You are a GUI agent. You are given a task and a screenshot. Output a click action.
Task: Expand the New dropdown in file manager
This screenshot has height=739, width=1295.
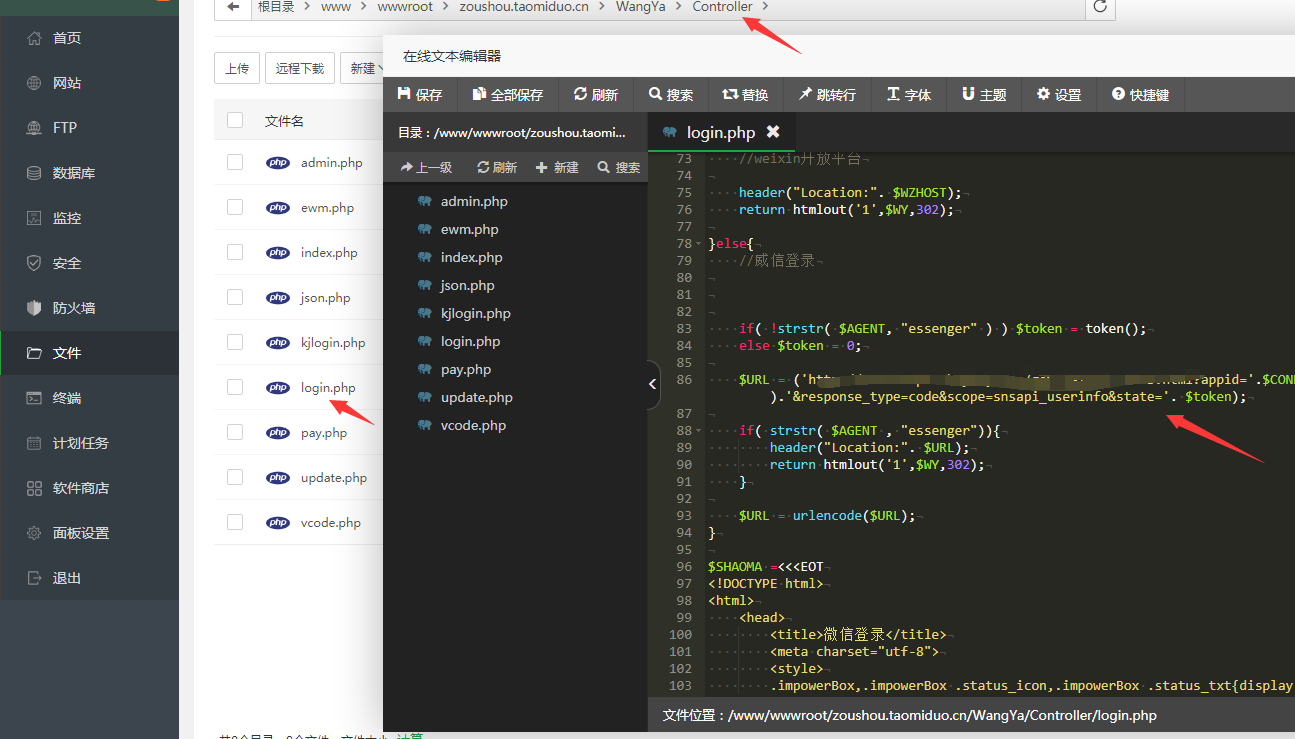coord(362,69)
